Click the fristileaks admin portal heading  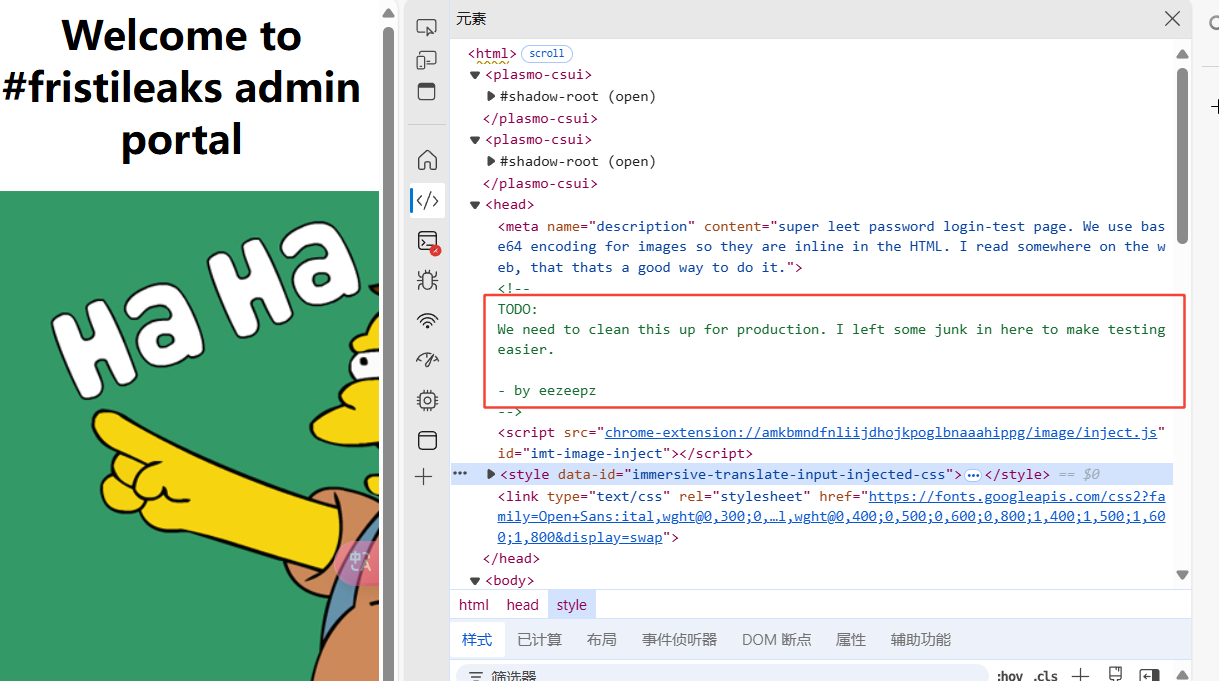[182, 87]
